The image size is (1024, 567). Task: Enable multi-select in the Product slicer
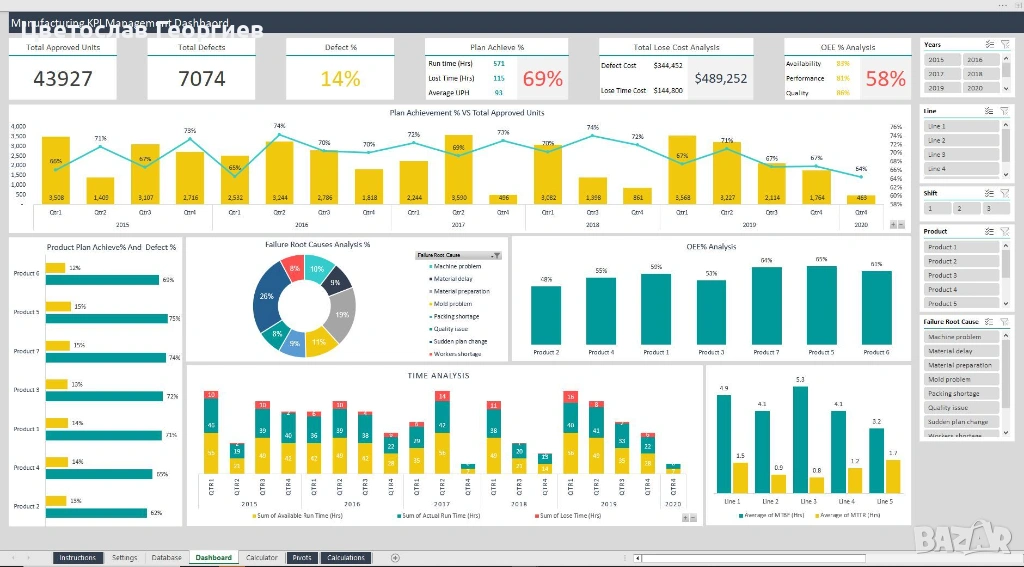coord(990,232)
